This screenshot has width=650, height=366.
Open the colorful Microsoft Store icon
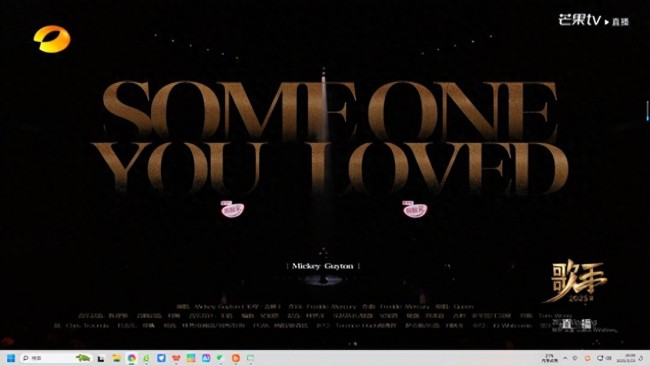191,358
